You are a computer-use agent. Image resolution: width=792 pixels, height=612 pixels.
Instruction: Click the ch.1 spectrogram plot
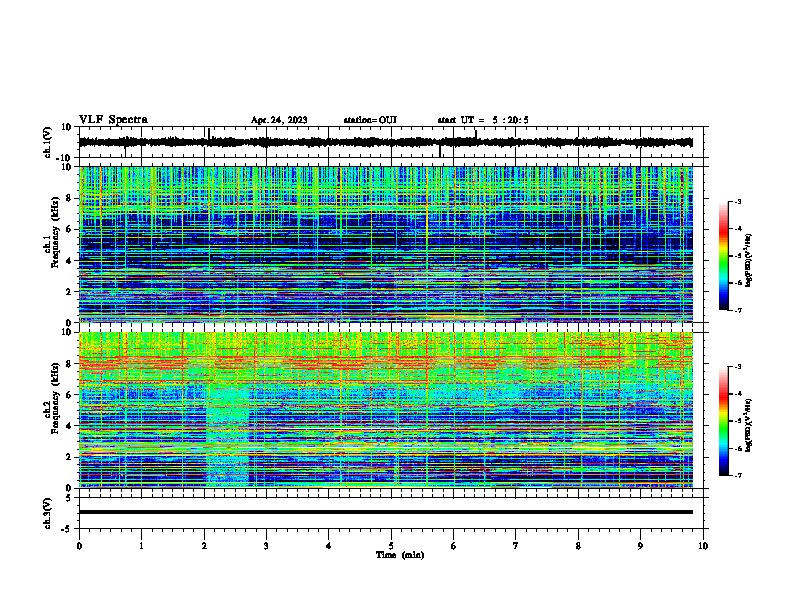386,244
